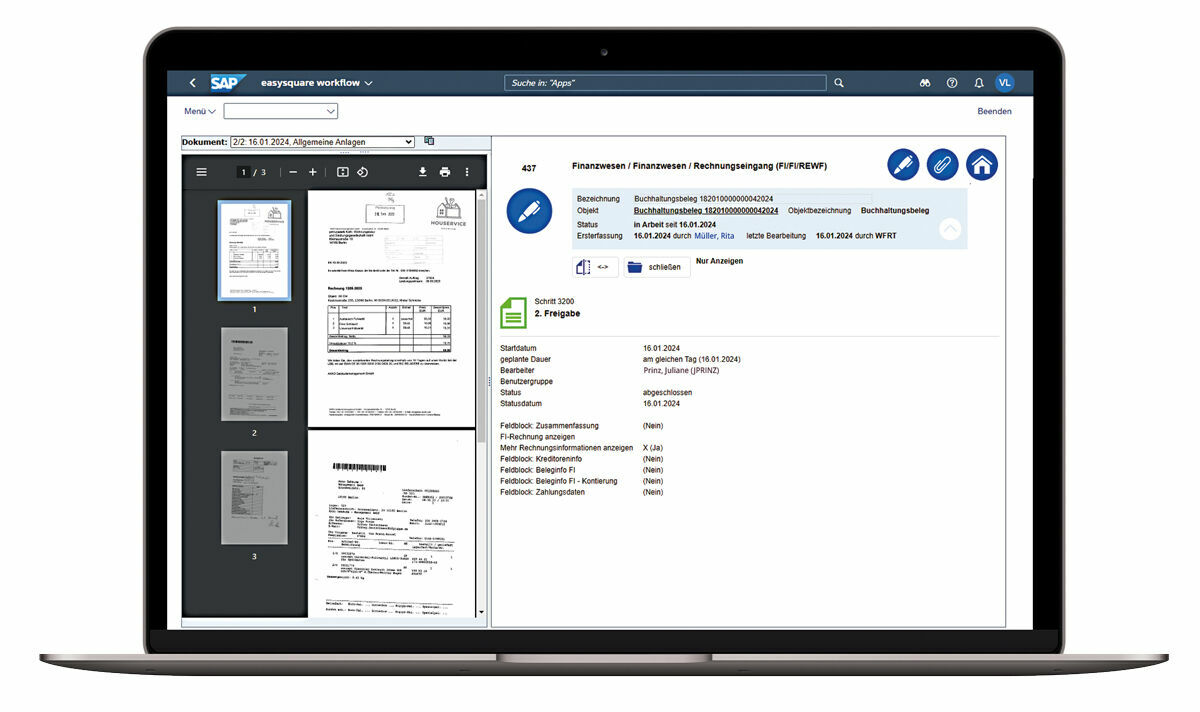Toggle the split view <-> button
Screen dimensions: 1200x712
594,267
